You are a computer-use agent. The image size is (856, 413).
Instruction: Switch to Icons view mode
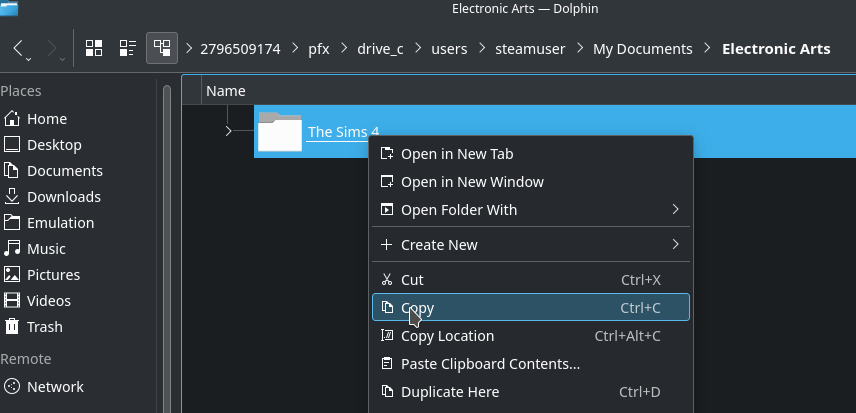pos(94,48)
